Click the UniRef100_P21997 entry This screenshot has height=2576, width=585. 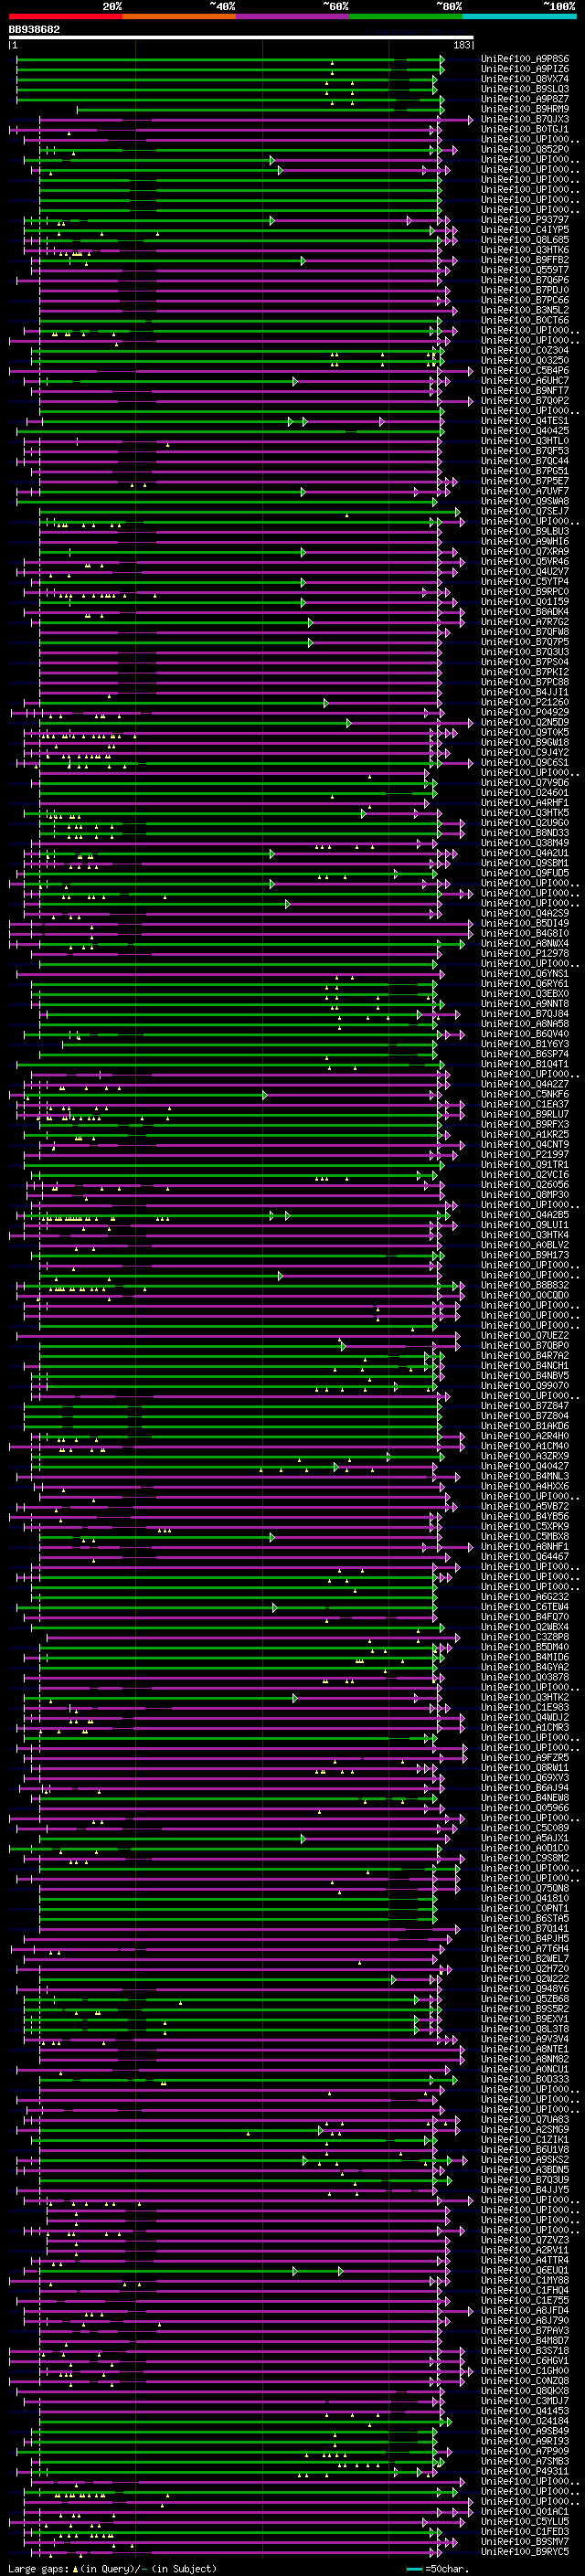(x=525, y=1155)
